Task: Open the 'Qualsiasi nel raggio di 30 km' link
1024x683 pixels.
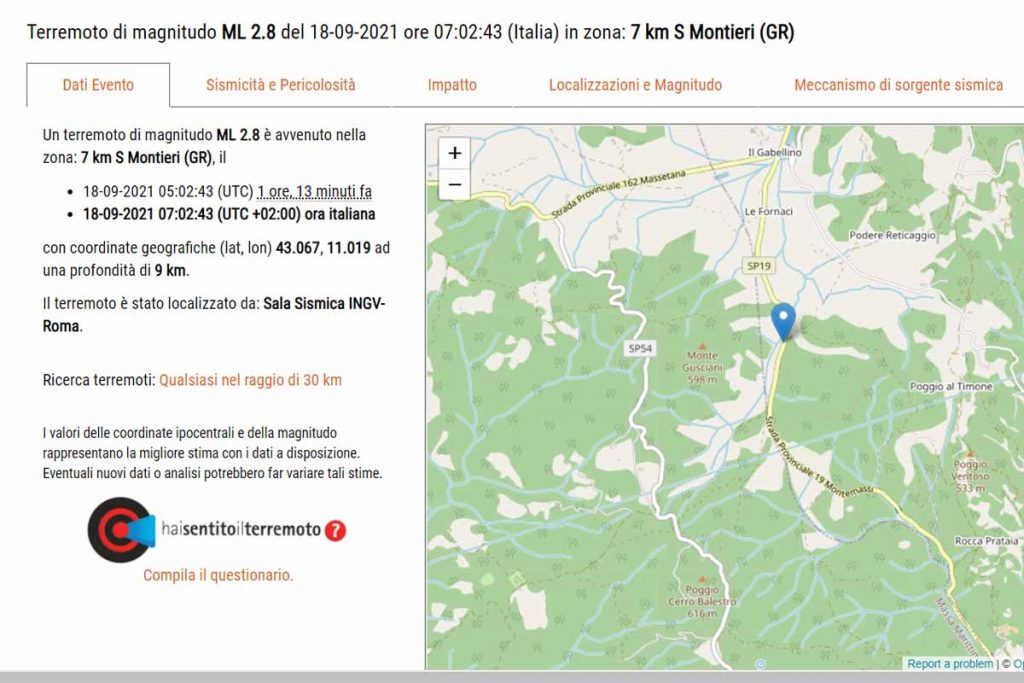Action: coord(250,380)
